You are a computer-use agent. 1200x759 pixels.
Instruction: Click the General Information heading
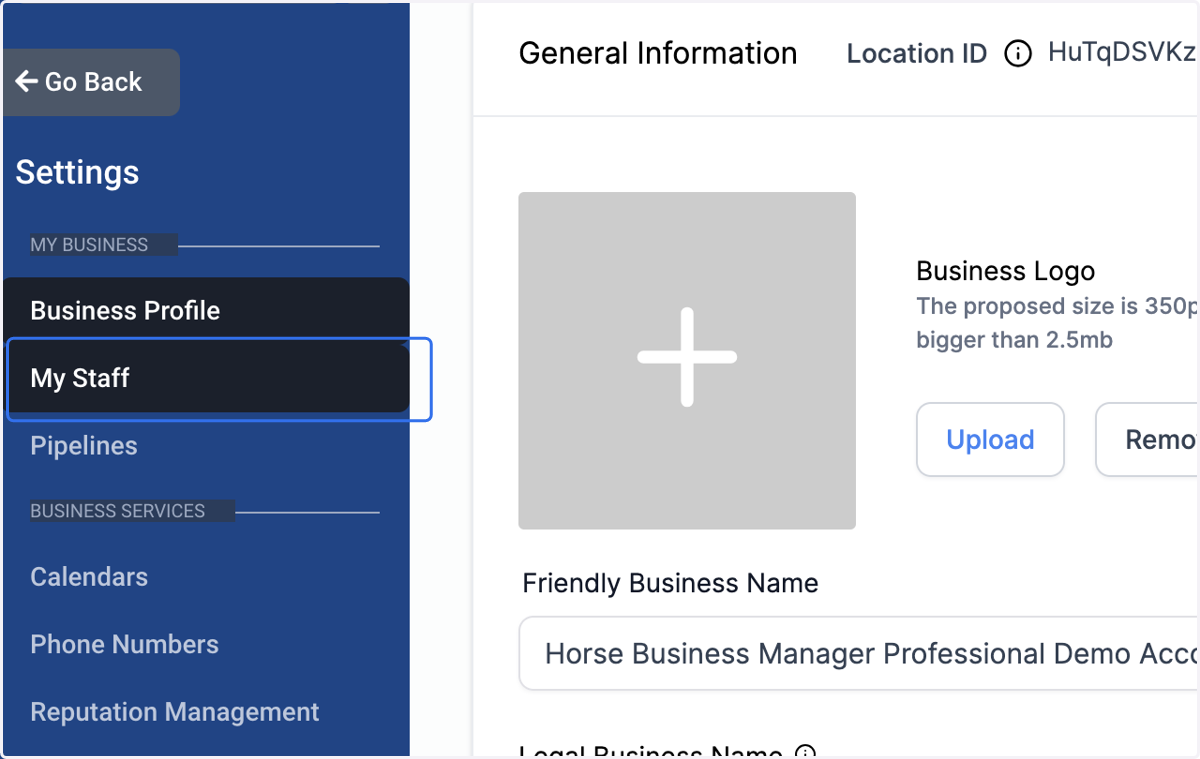(658, 53)
